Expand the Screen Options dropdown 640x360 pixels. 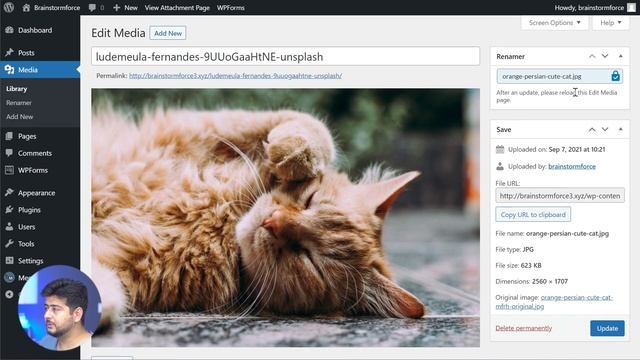(554, 23)
